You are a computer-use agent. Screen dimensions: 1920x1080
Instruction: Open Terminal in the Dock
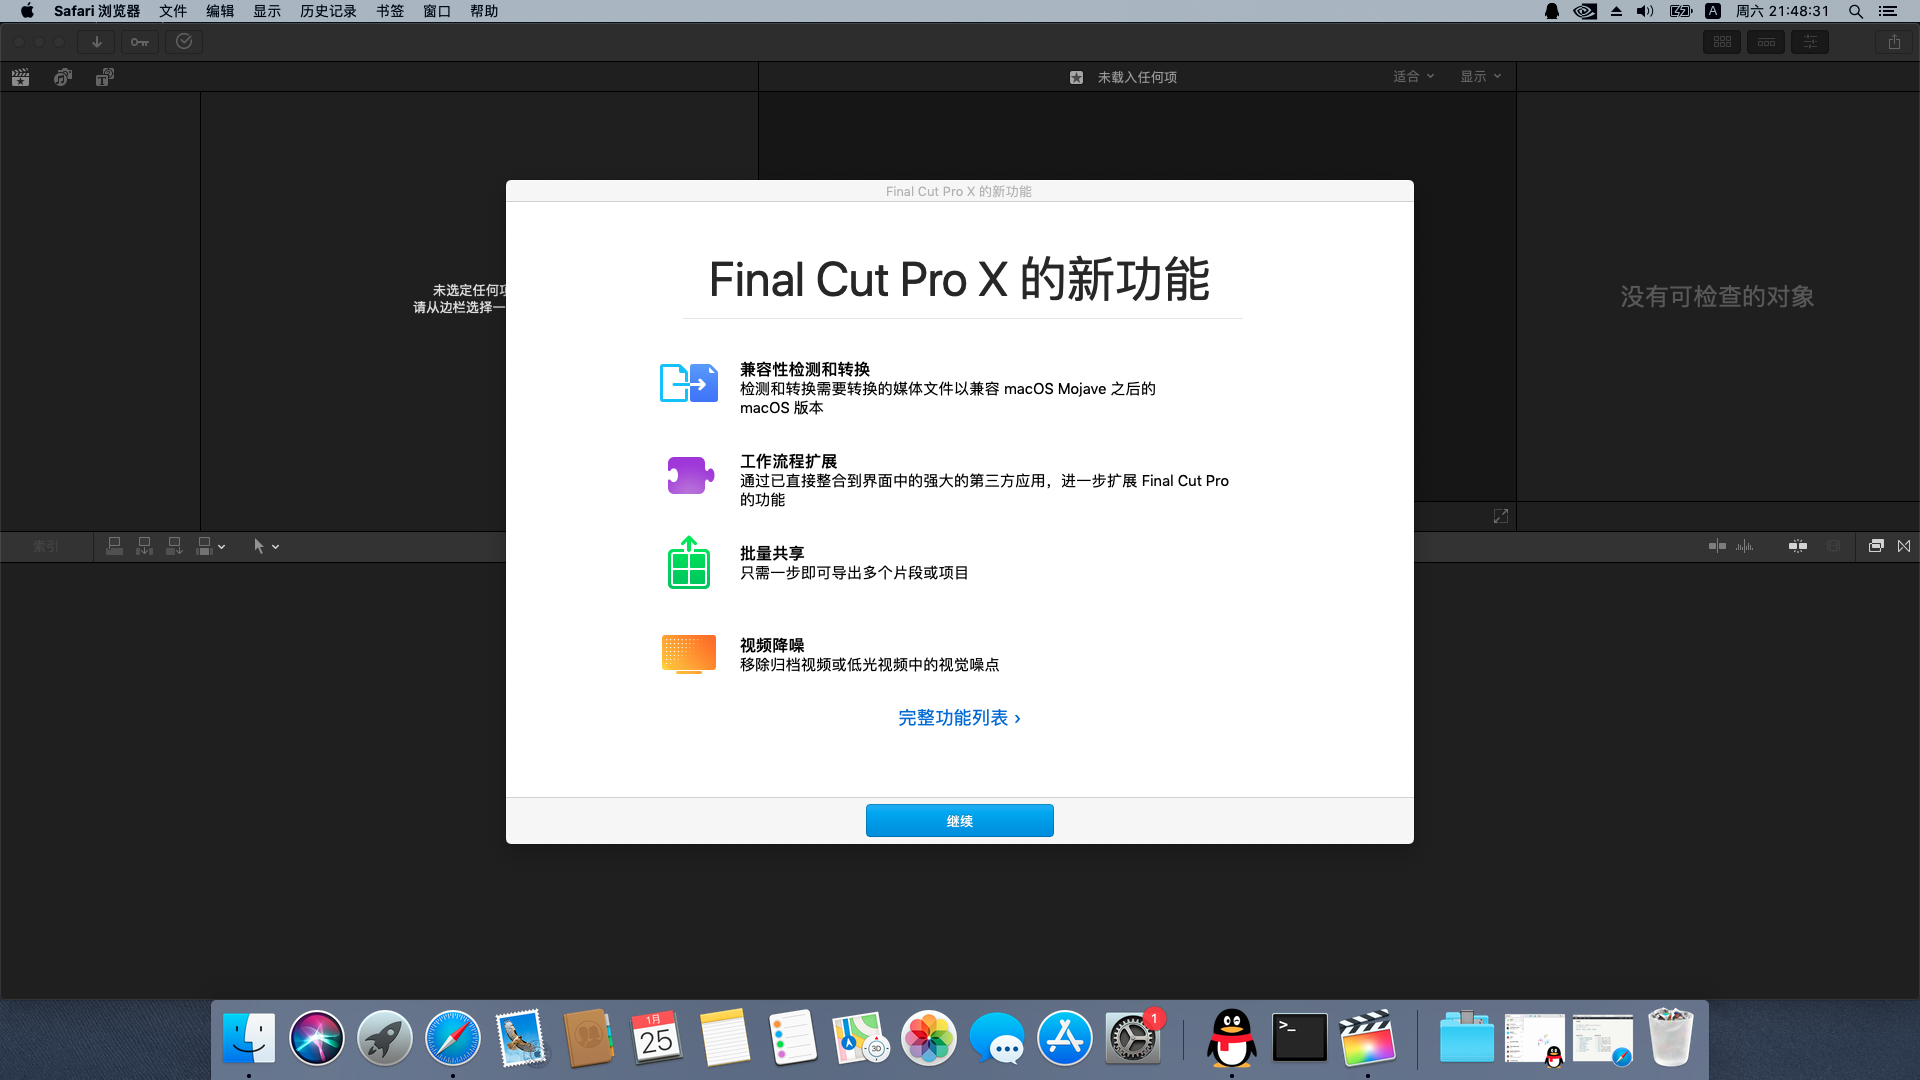(1299, 1038)
